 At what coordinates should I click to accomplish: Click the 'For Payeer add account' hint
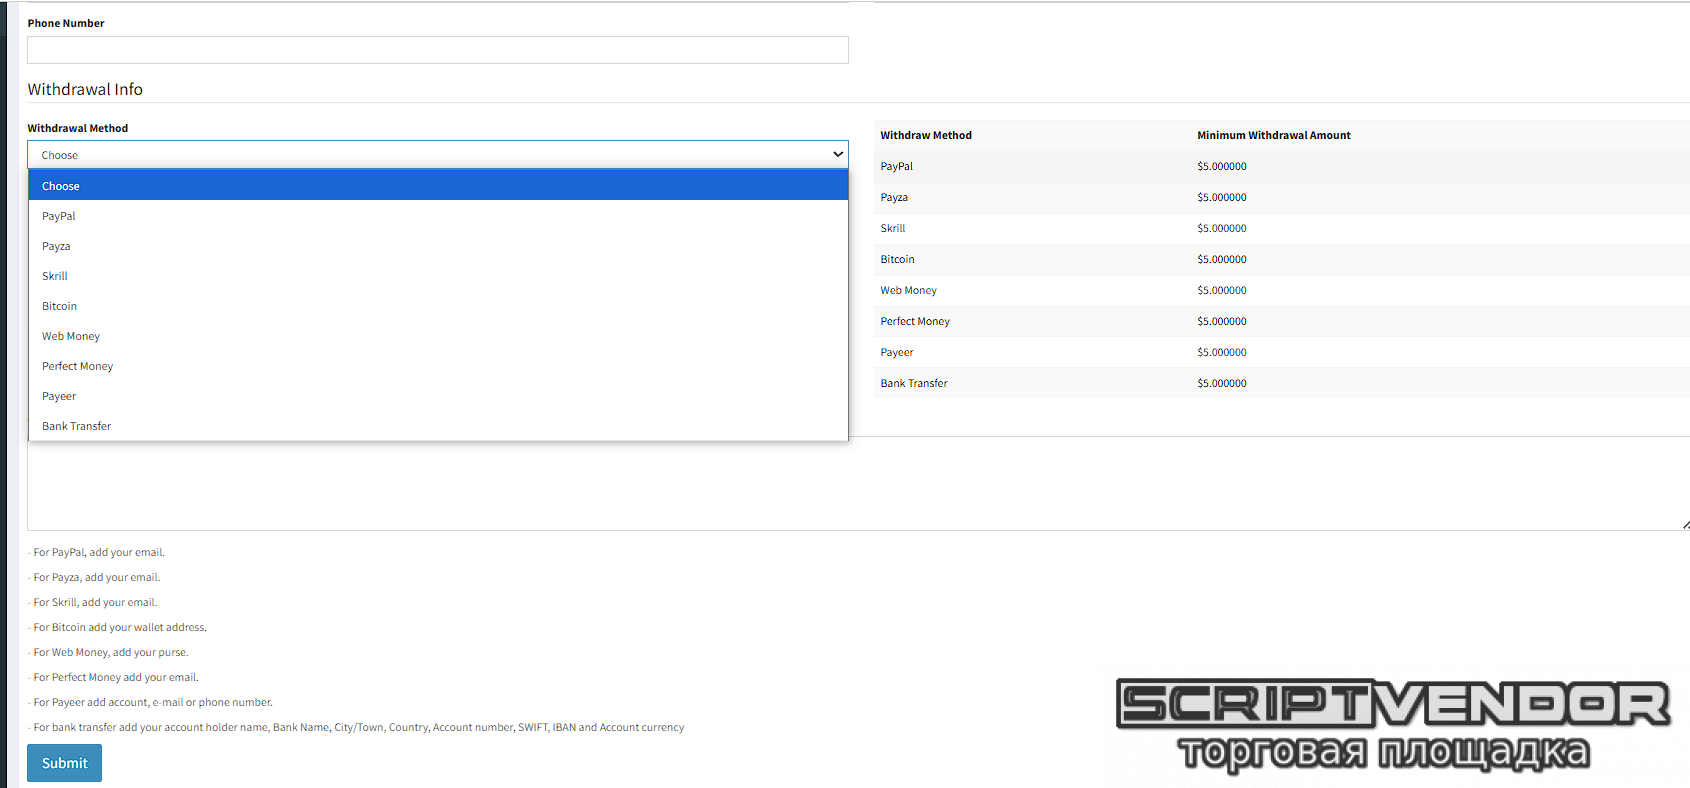coord(151,702)
